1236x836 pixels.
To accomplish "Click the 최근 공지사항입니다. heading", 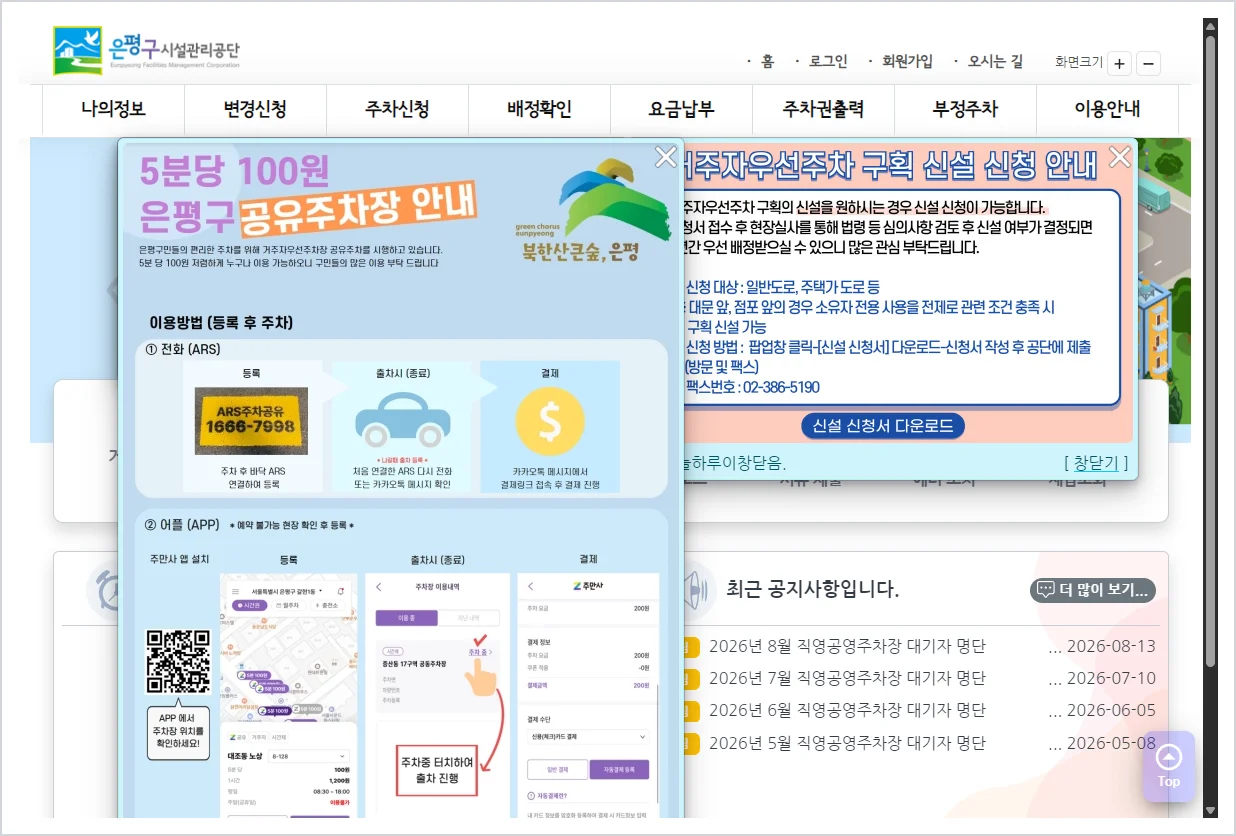I will [x=812, y=589].
